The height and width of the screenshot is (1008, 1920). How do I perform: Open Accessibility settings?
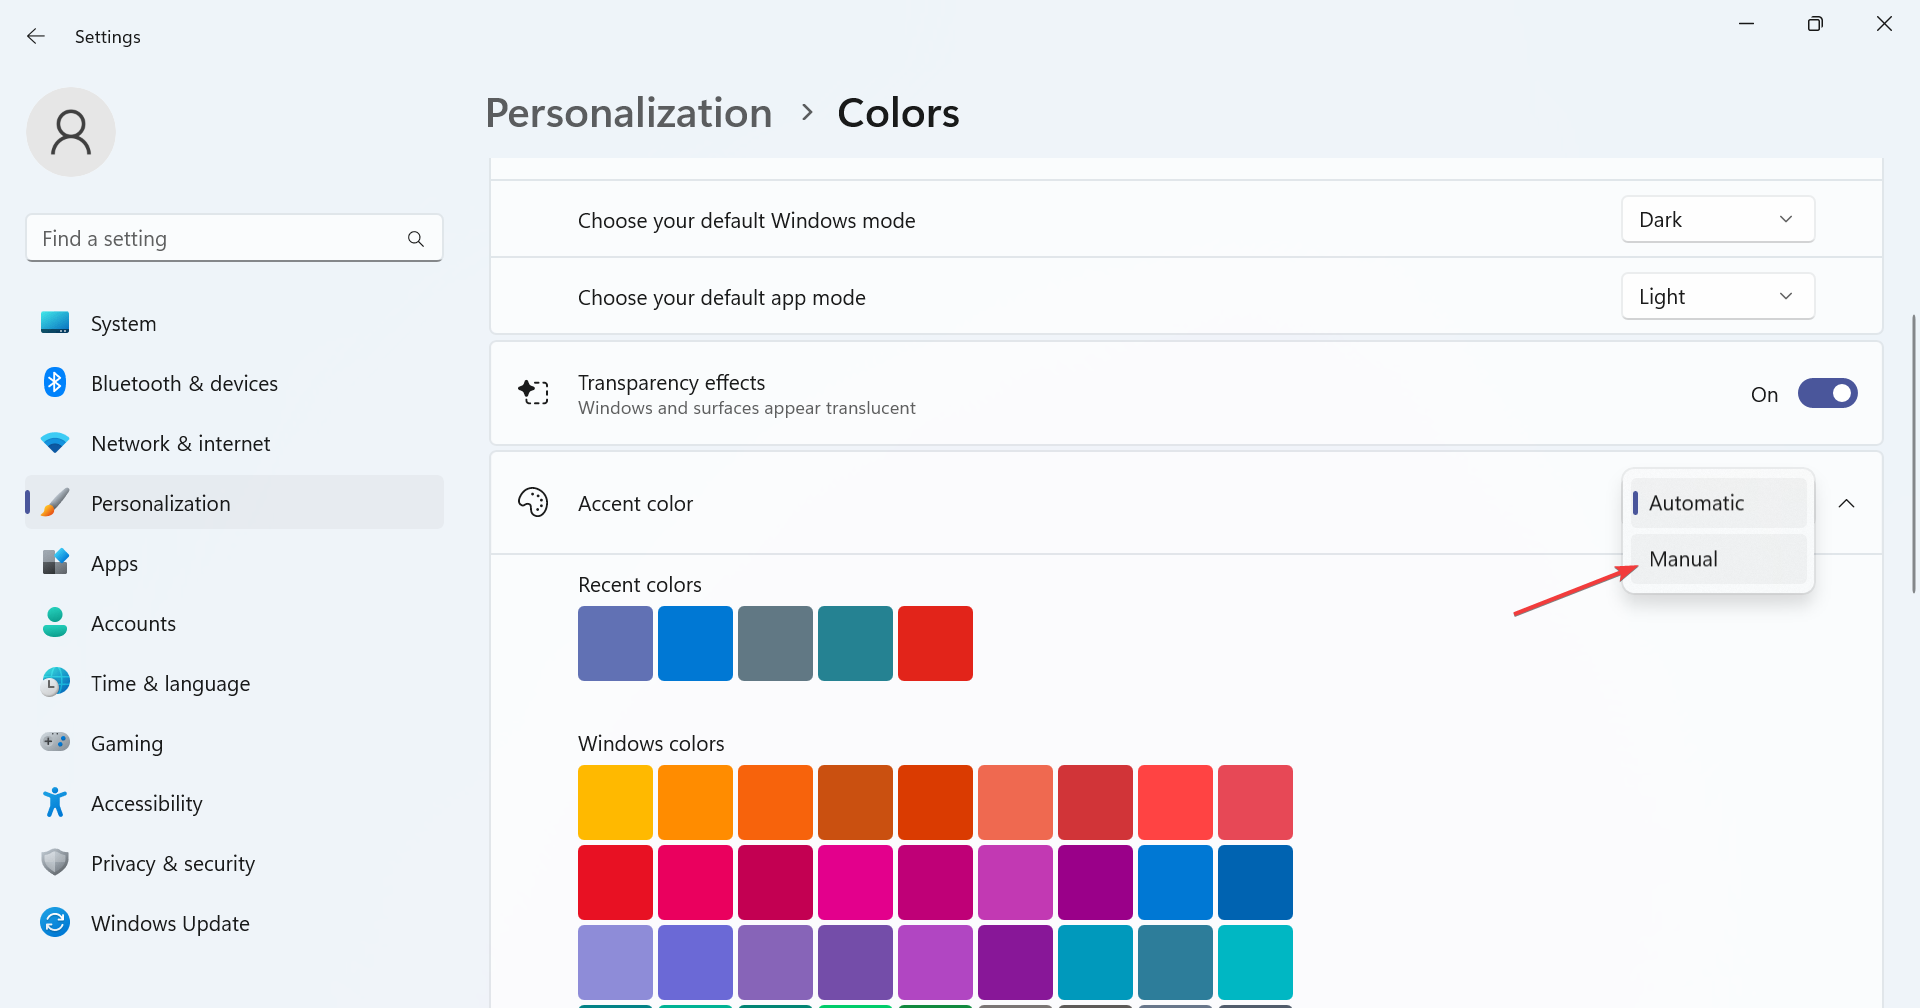coord(234,803)
